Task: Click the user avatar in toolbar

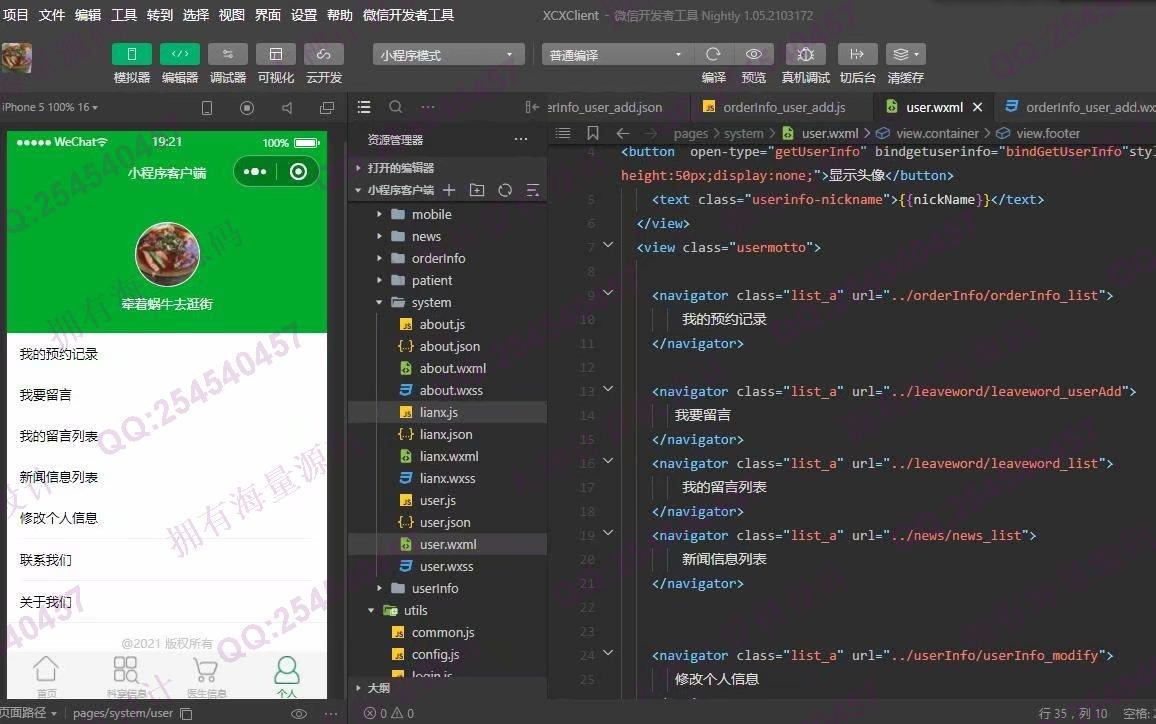Action: coord(17,58)
